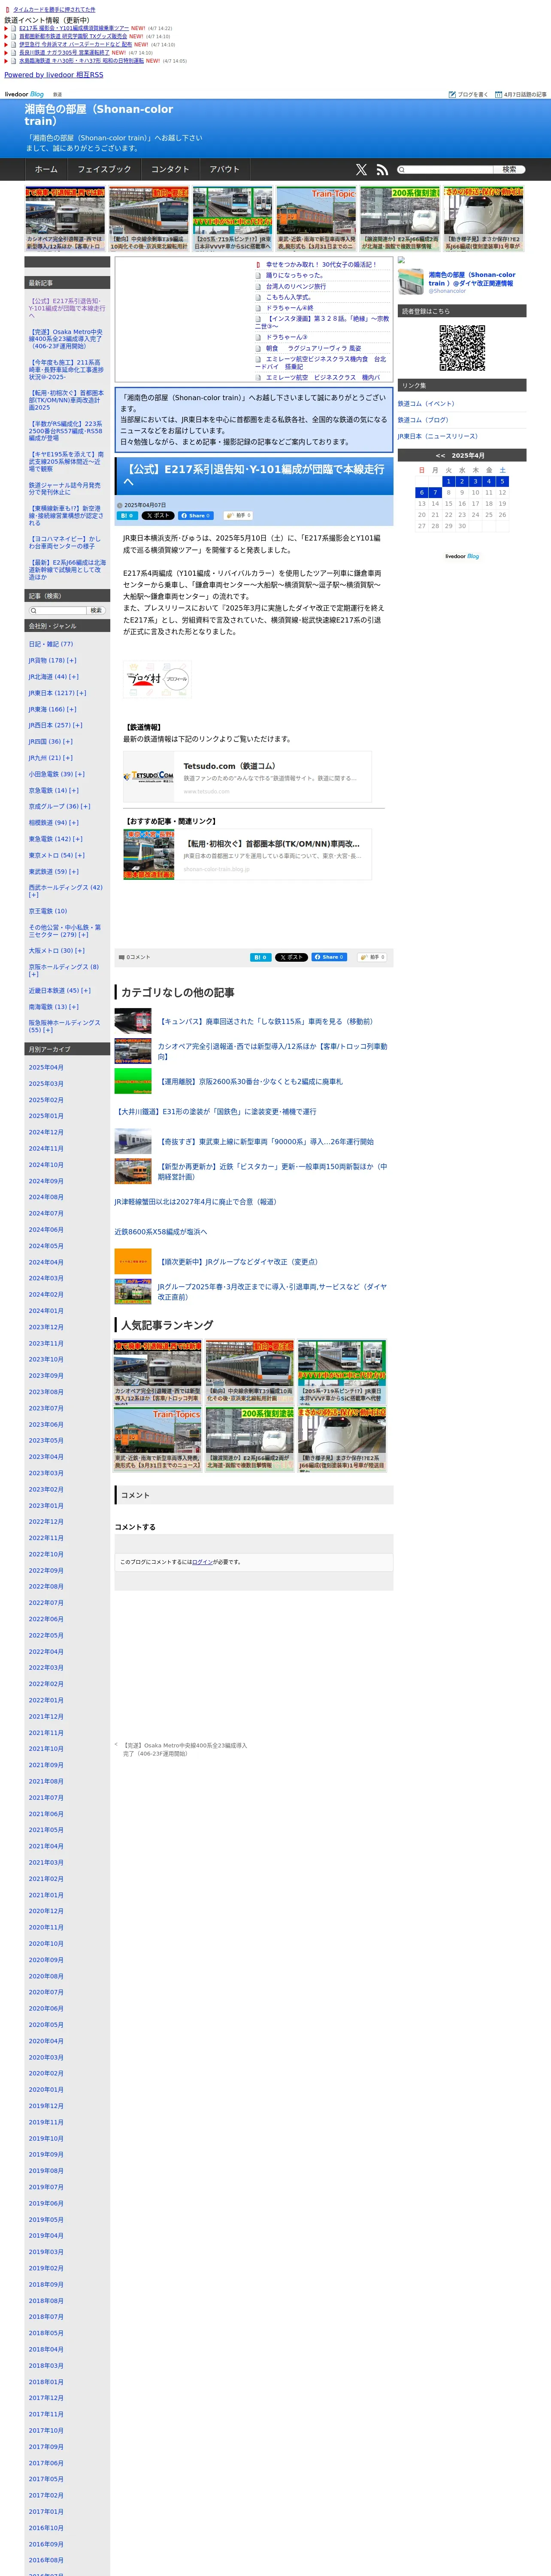
Task: Expand JR北海道 (44) category
Action: click(74, 676)
